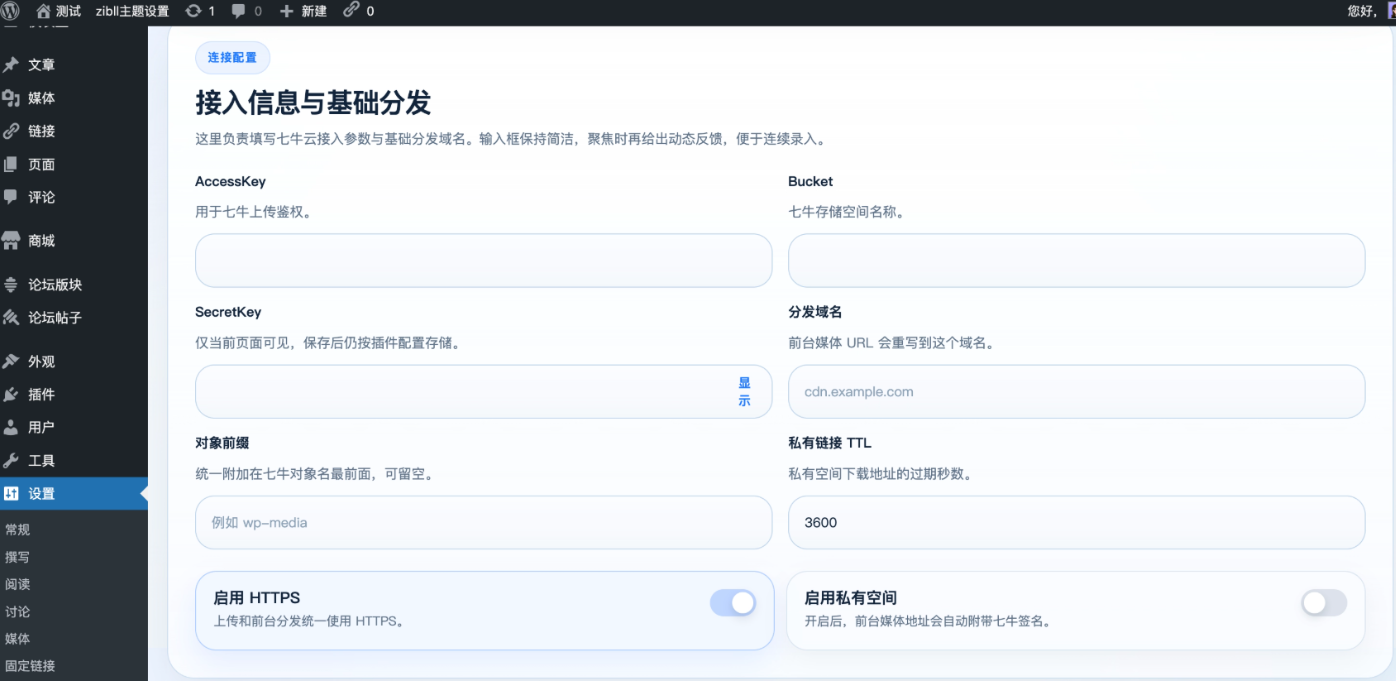Open 商城 store icon in sidebar
The height and width of the screenshot is (681, 1396).
(12, 241)
